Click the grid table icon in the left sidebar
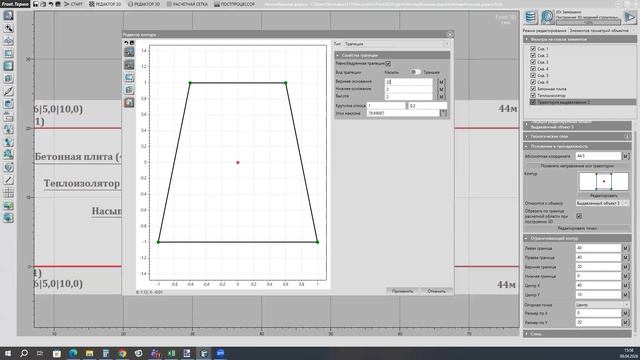This screenshot has height=360, width=640. tap(8, 192)
